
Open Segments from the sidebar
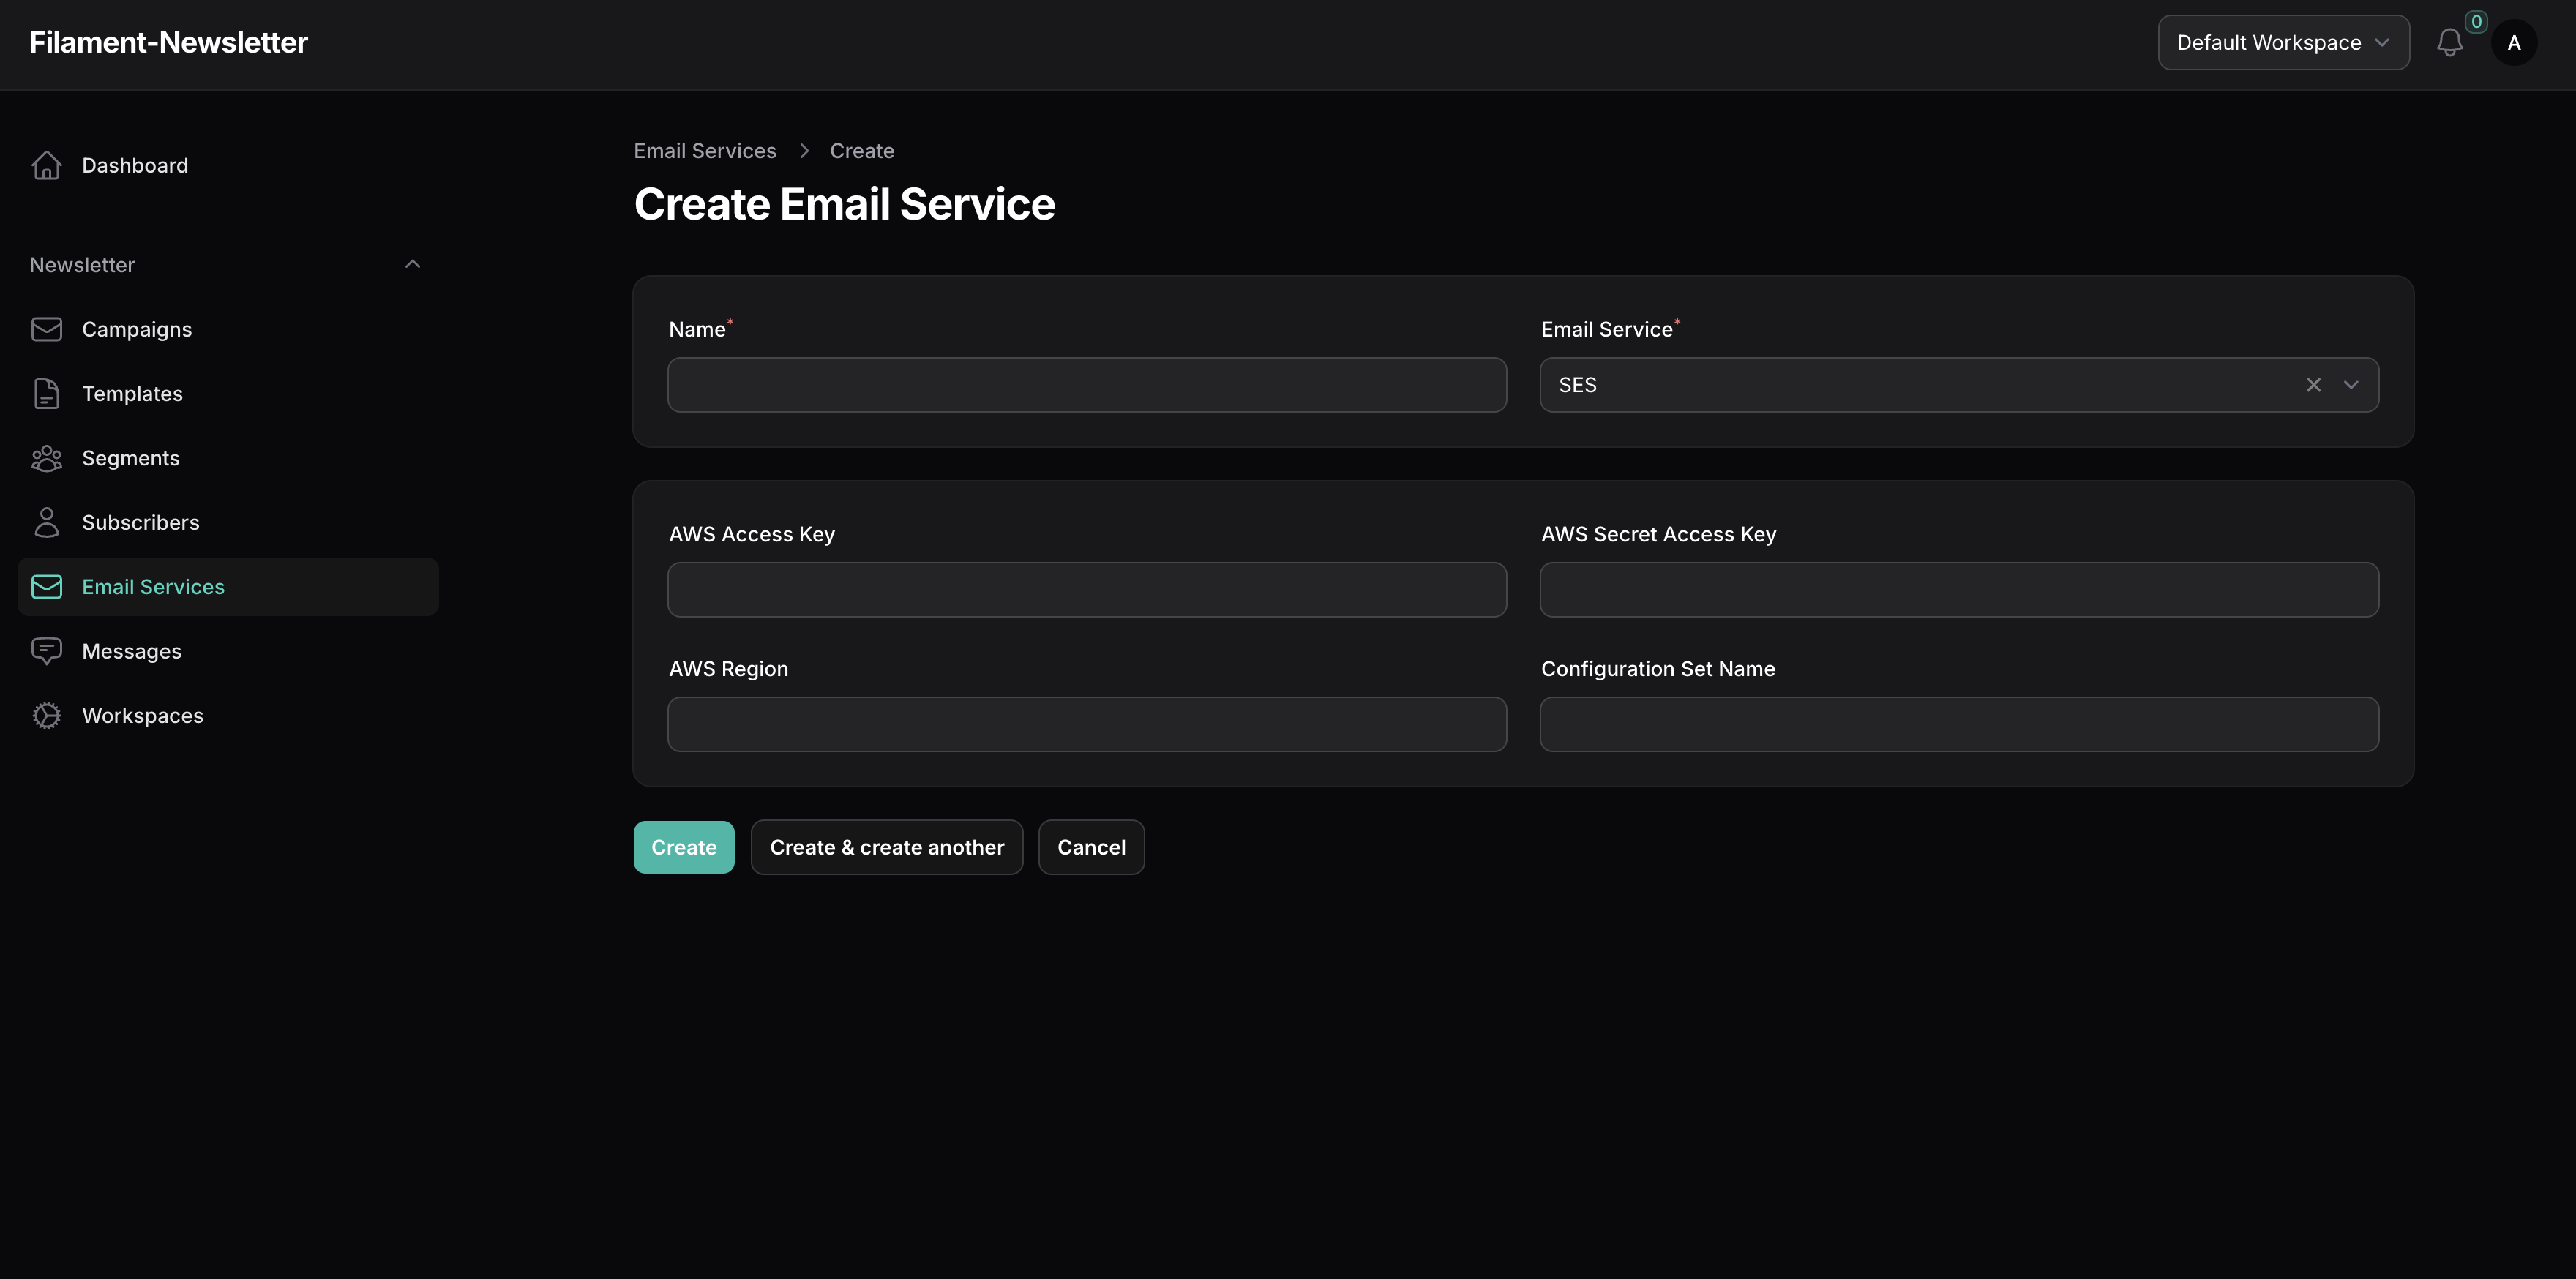tap(228, 458)
